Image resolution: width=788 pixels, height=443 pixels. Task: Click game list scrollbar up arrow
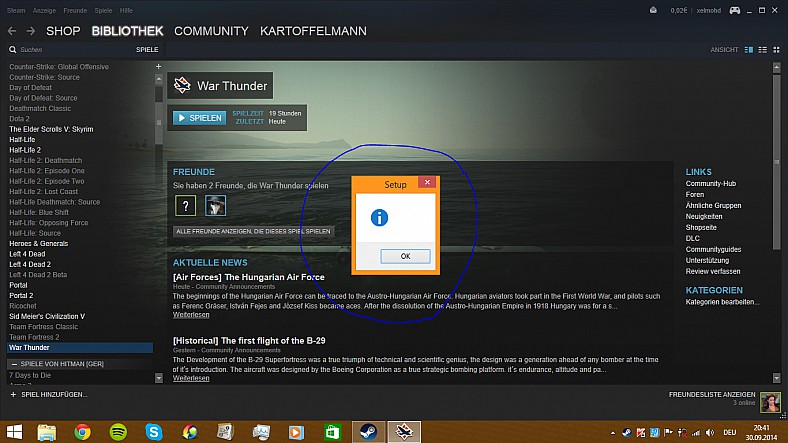coord(159,78)
